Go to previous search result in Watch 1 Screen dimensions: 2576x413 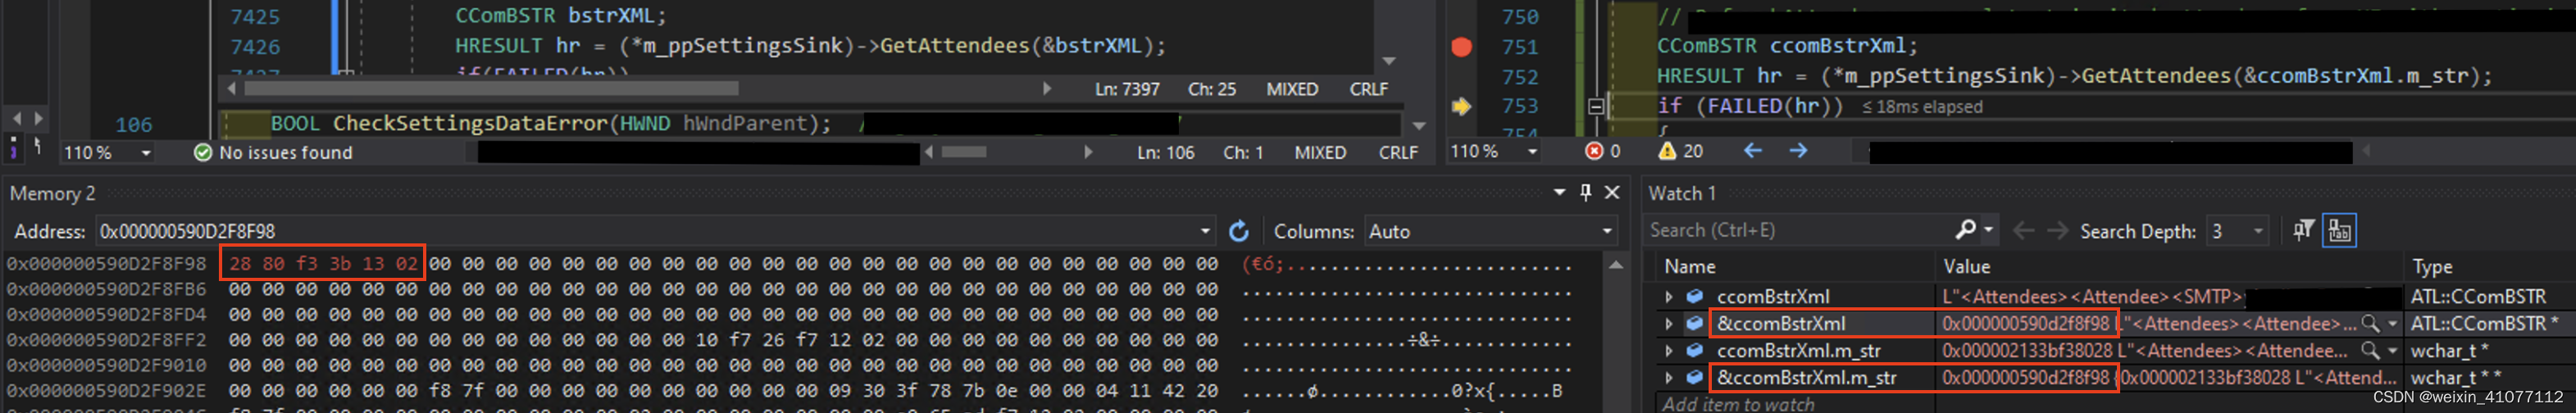point(2023,231)
